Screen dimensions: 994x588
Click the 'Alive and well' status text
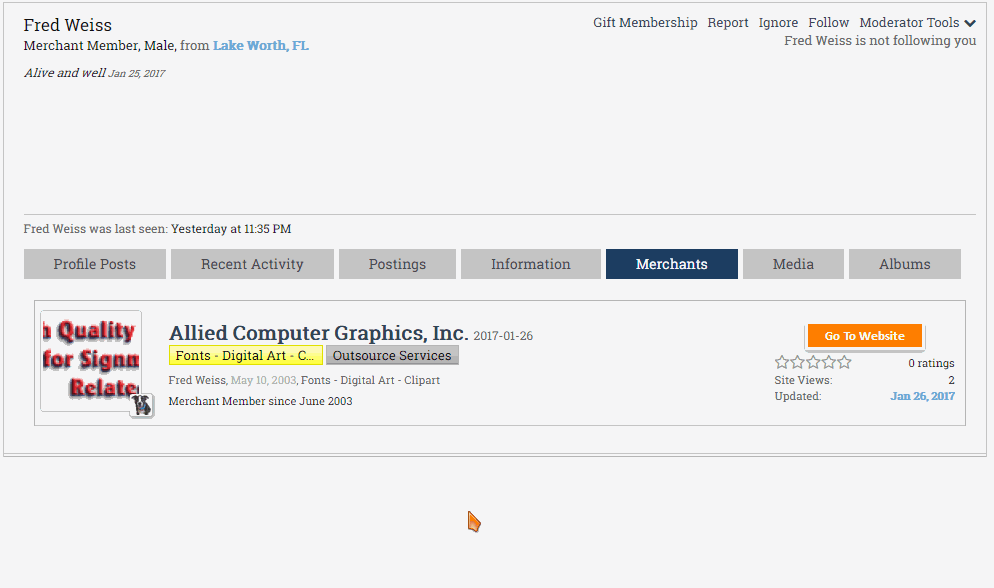[x=65, y=73]
